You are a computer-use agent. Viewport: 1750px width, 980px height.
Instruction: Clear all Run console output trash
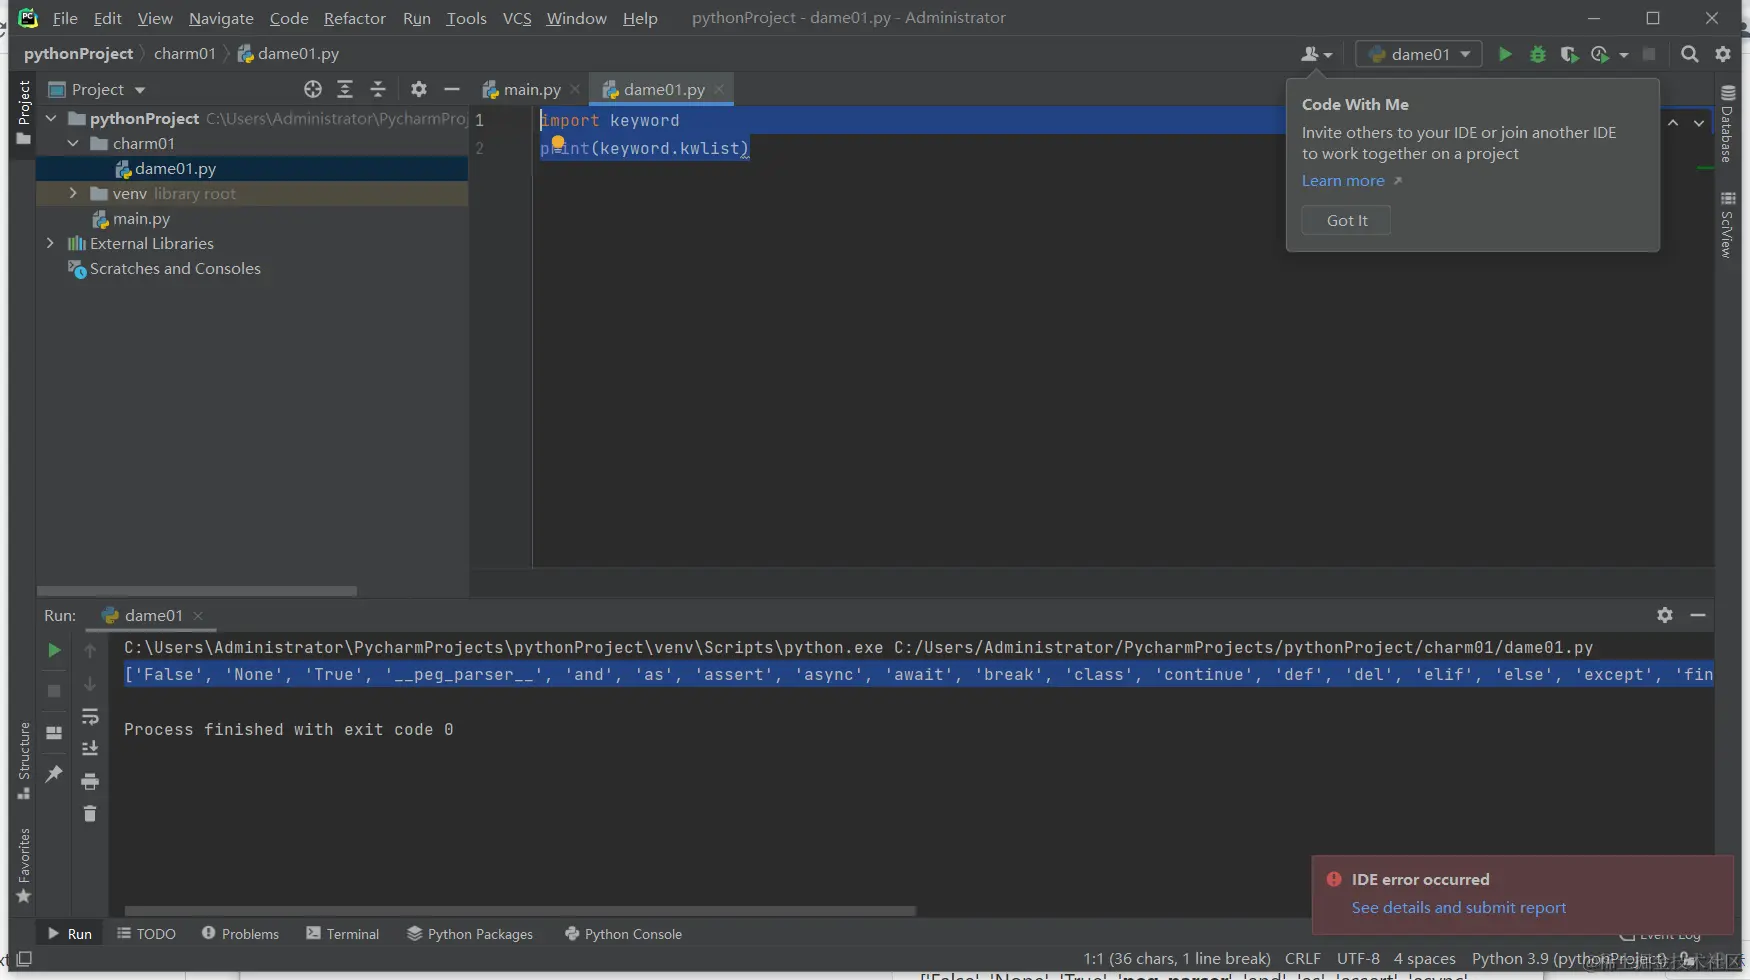tap(90, 813)
